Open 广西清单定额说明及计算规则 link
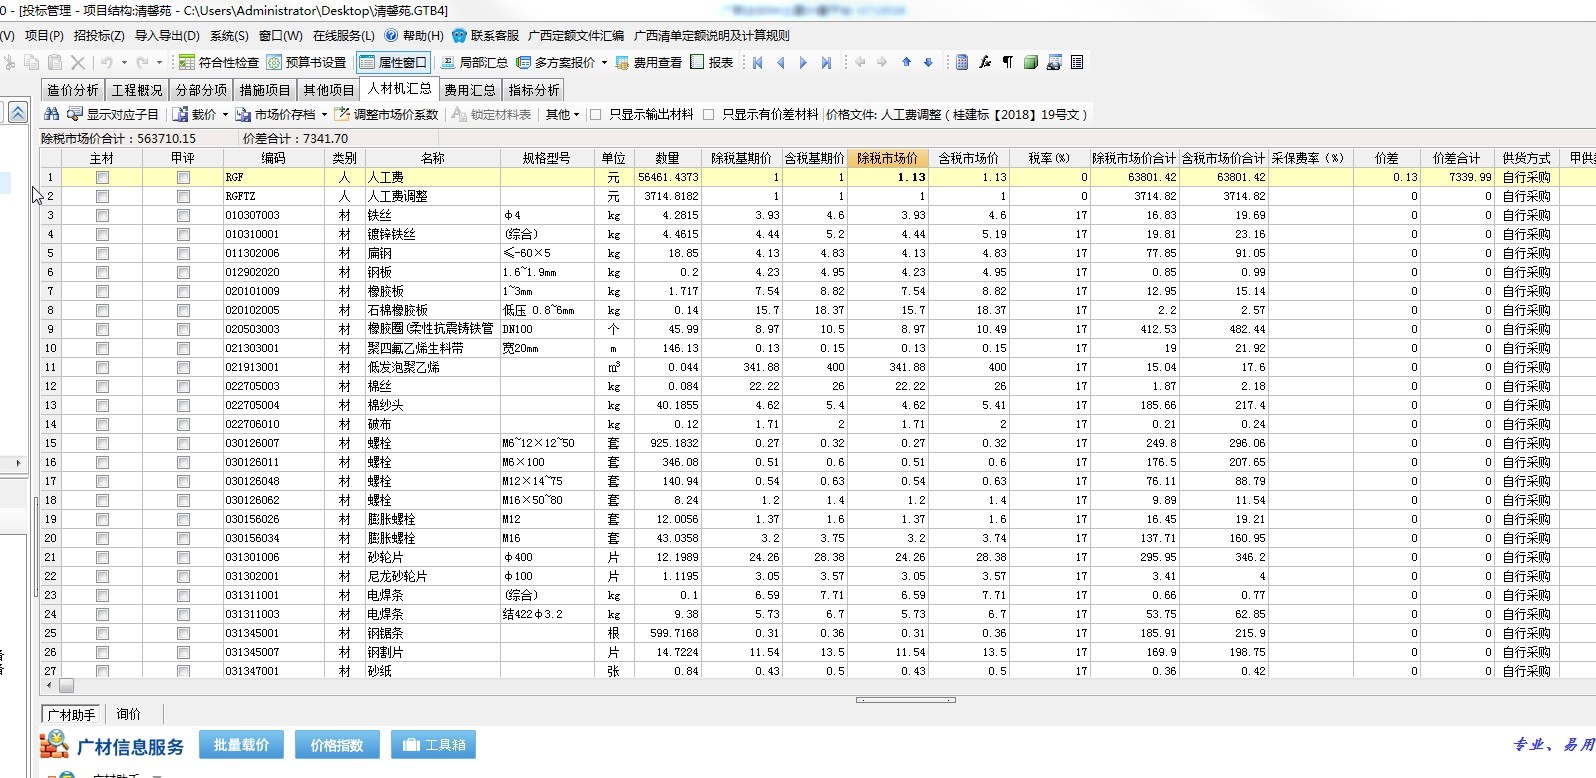1596x778 pixels. point(711,35)
